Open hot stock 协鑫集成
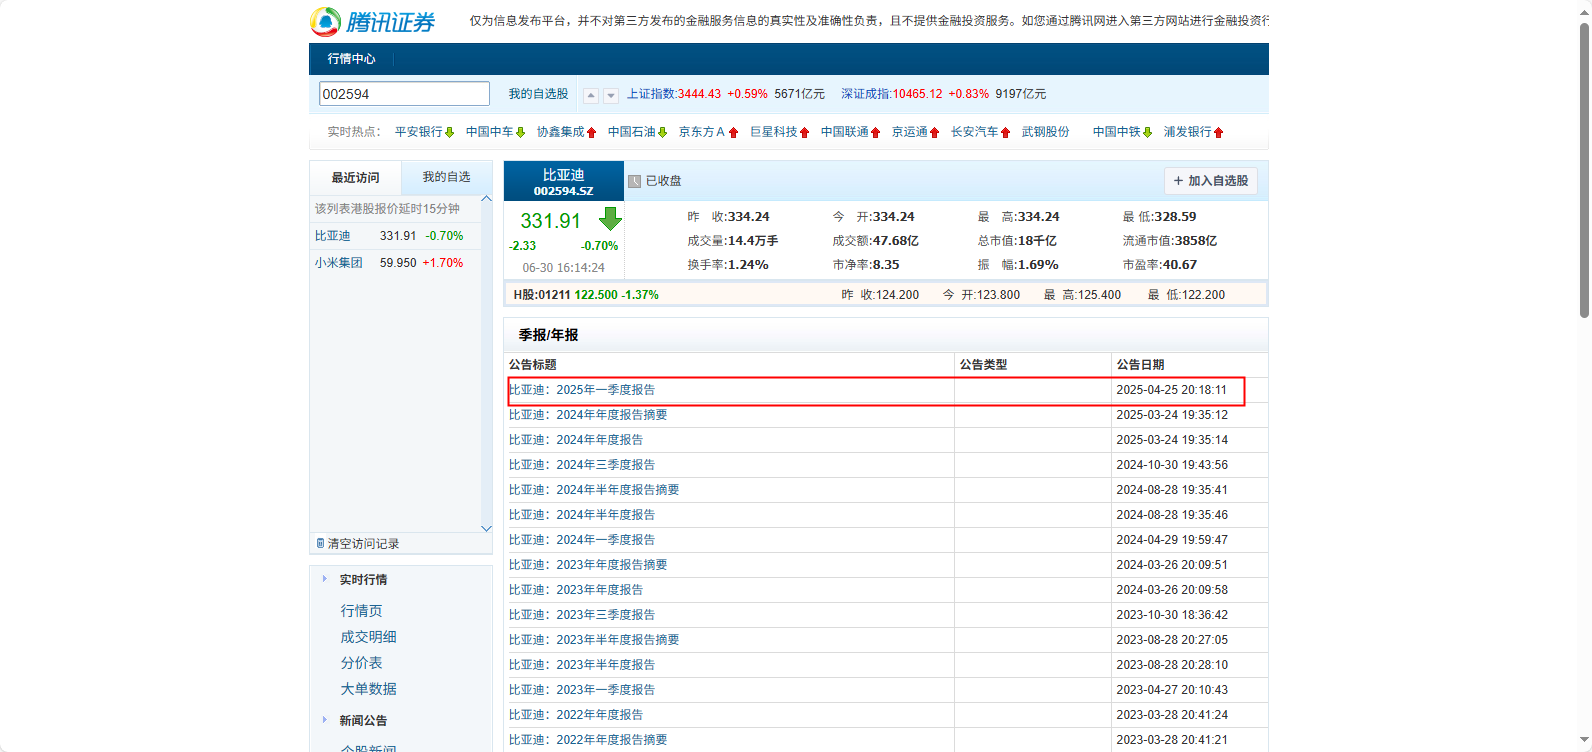This screenshot has width=1592, height=752. pyautogui.click(x=560, y=132)
